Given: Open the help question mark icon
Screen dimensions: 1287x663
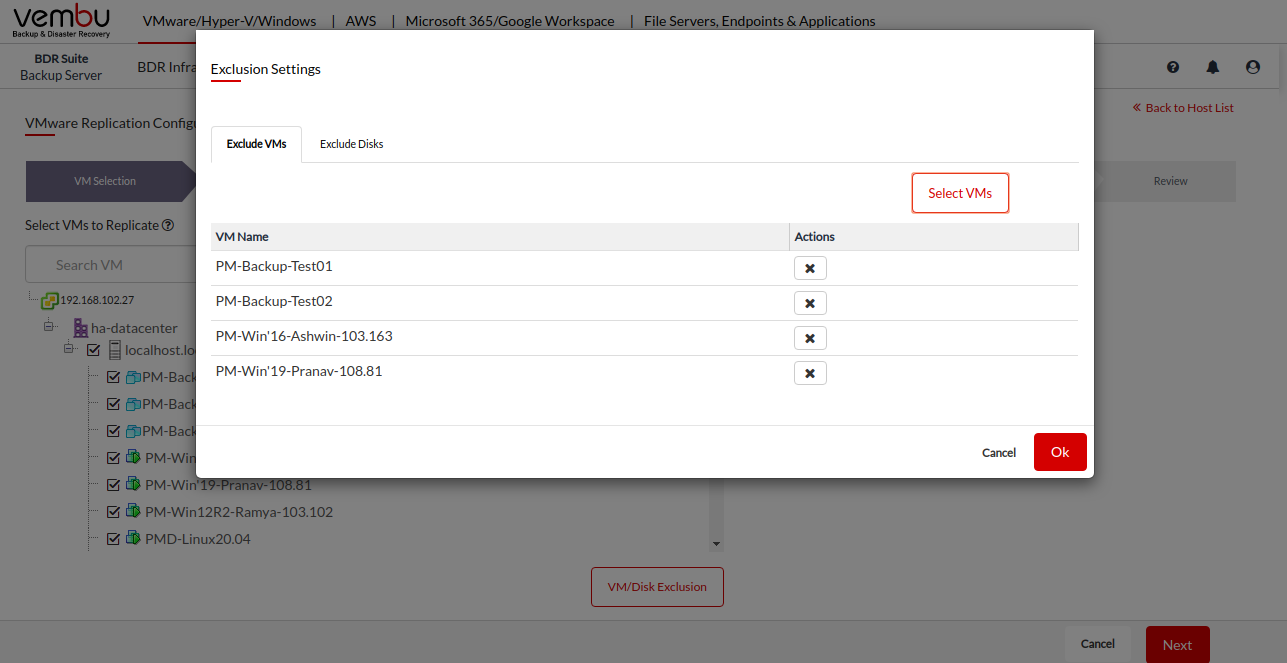Looking at the screenshot, I should point(1173,67).
